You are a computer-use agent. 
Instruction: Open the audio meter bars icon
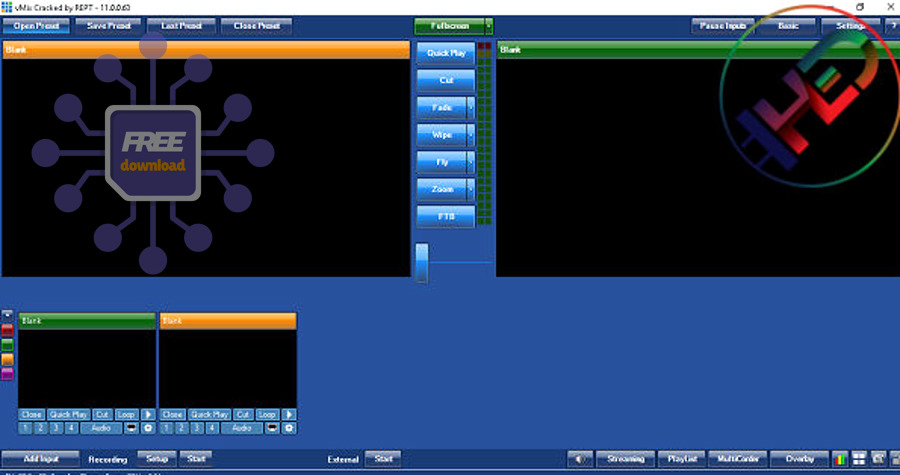[839, 459]
